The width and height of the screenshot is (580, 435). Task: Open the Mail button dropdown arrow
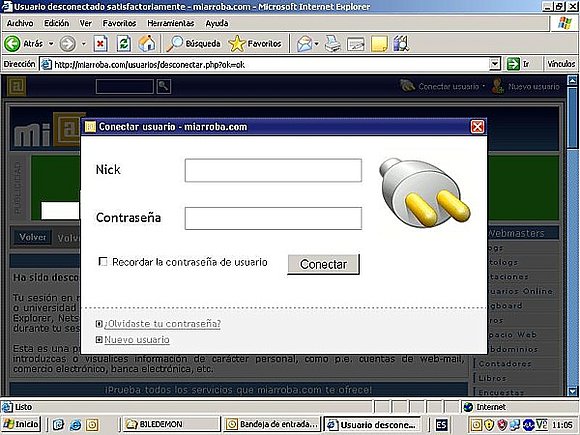(317, 44)
